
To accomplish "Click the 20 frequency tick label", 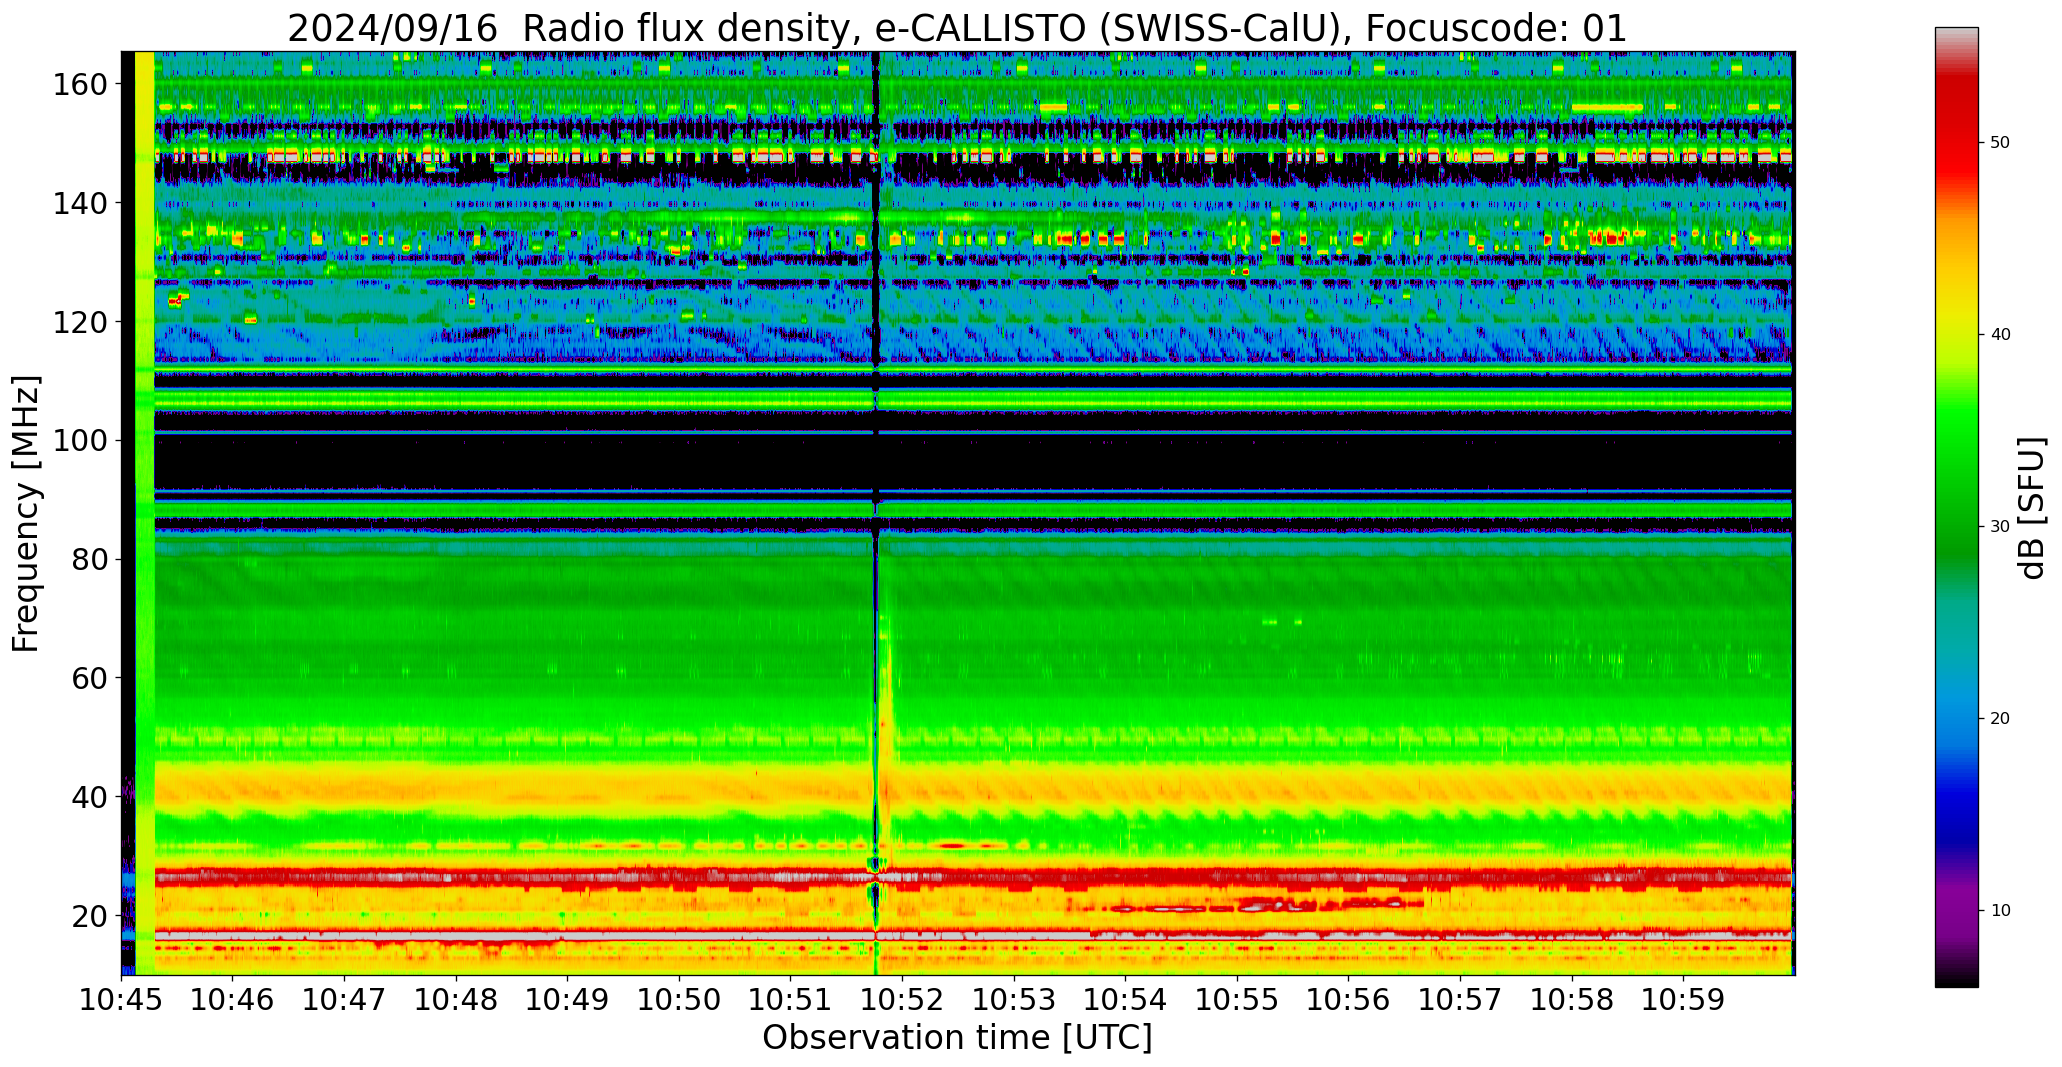I will coord(88,915).
